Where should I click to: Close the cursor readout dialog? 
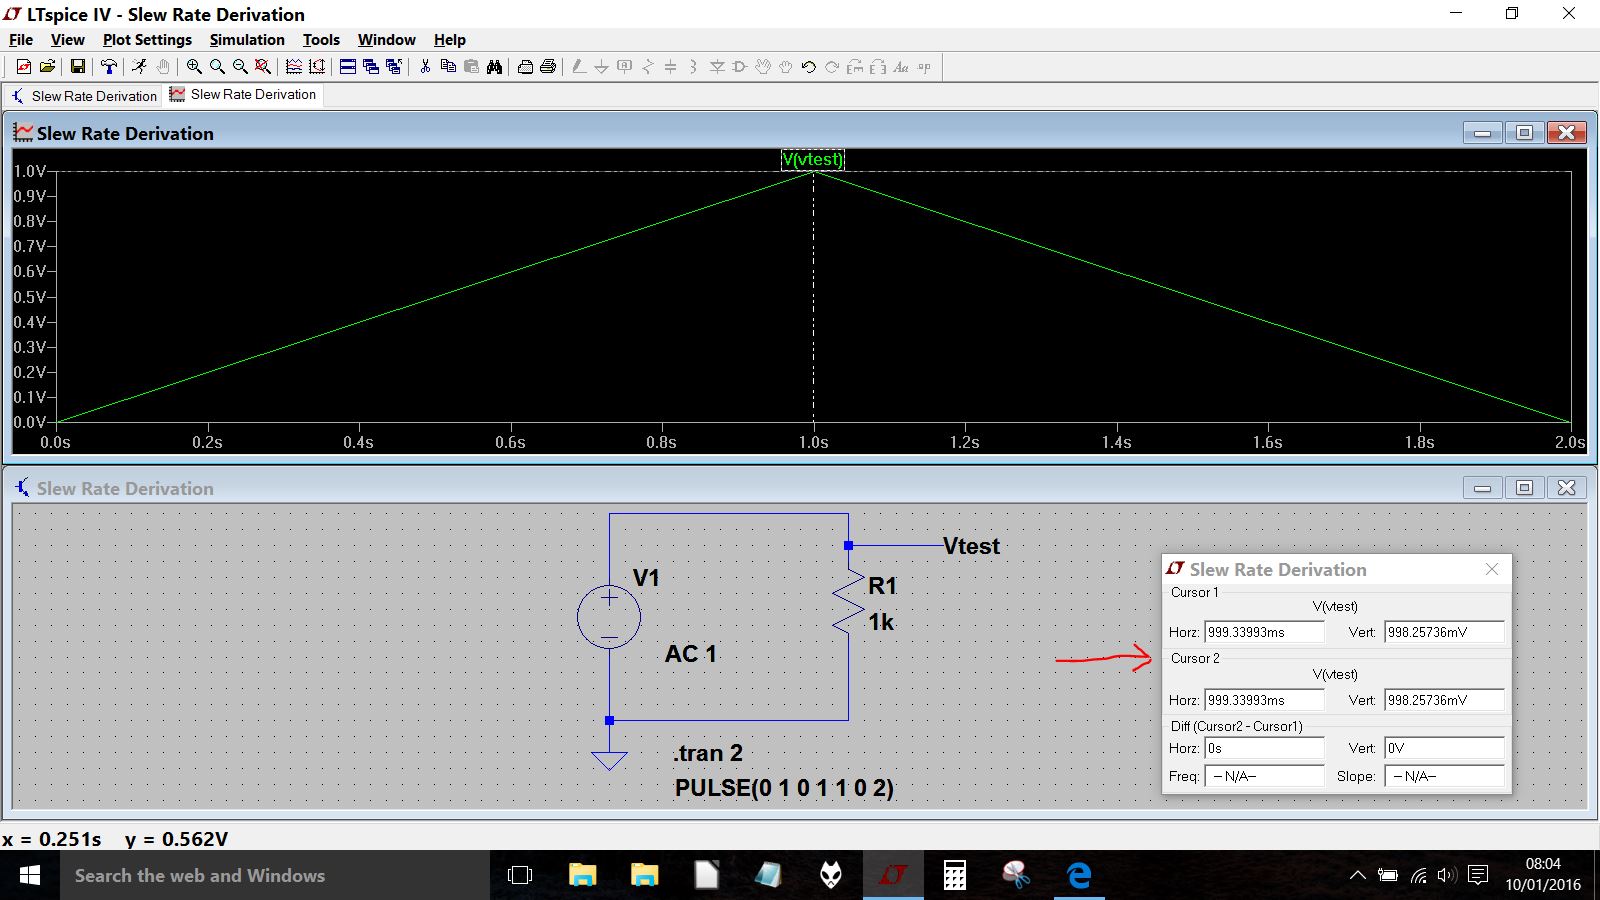pyautogui.click(x=1492, y=569)
